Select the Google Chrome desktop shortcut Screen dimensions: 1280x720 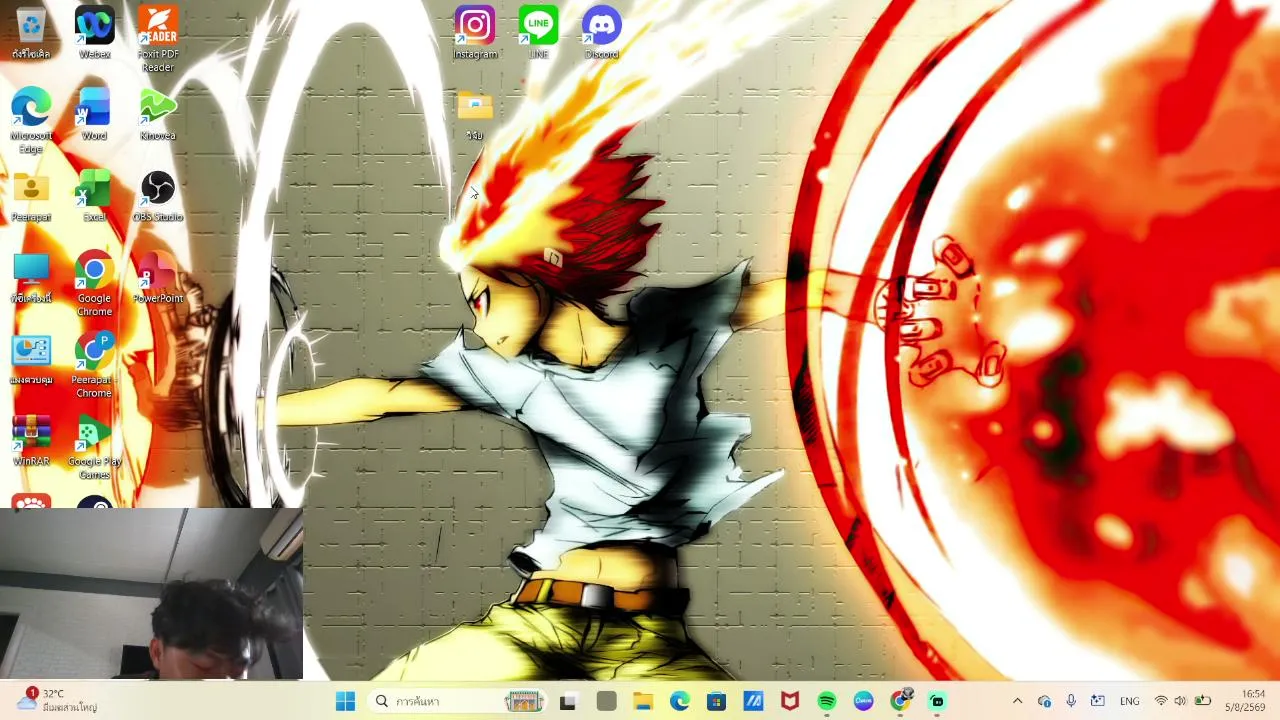click(x=94, y=284)
